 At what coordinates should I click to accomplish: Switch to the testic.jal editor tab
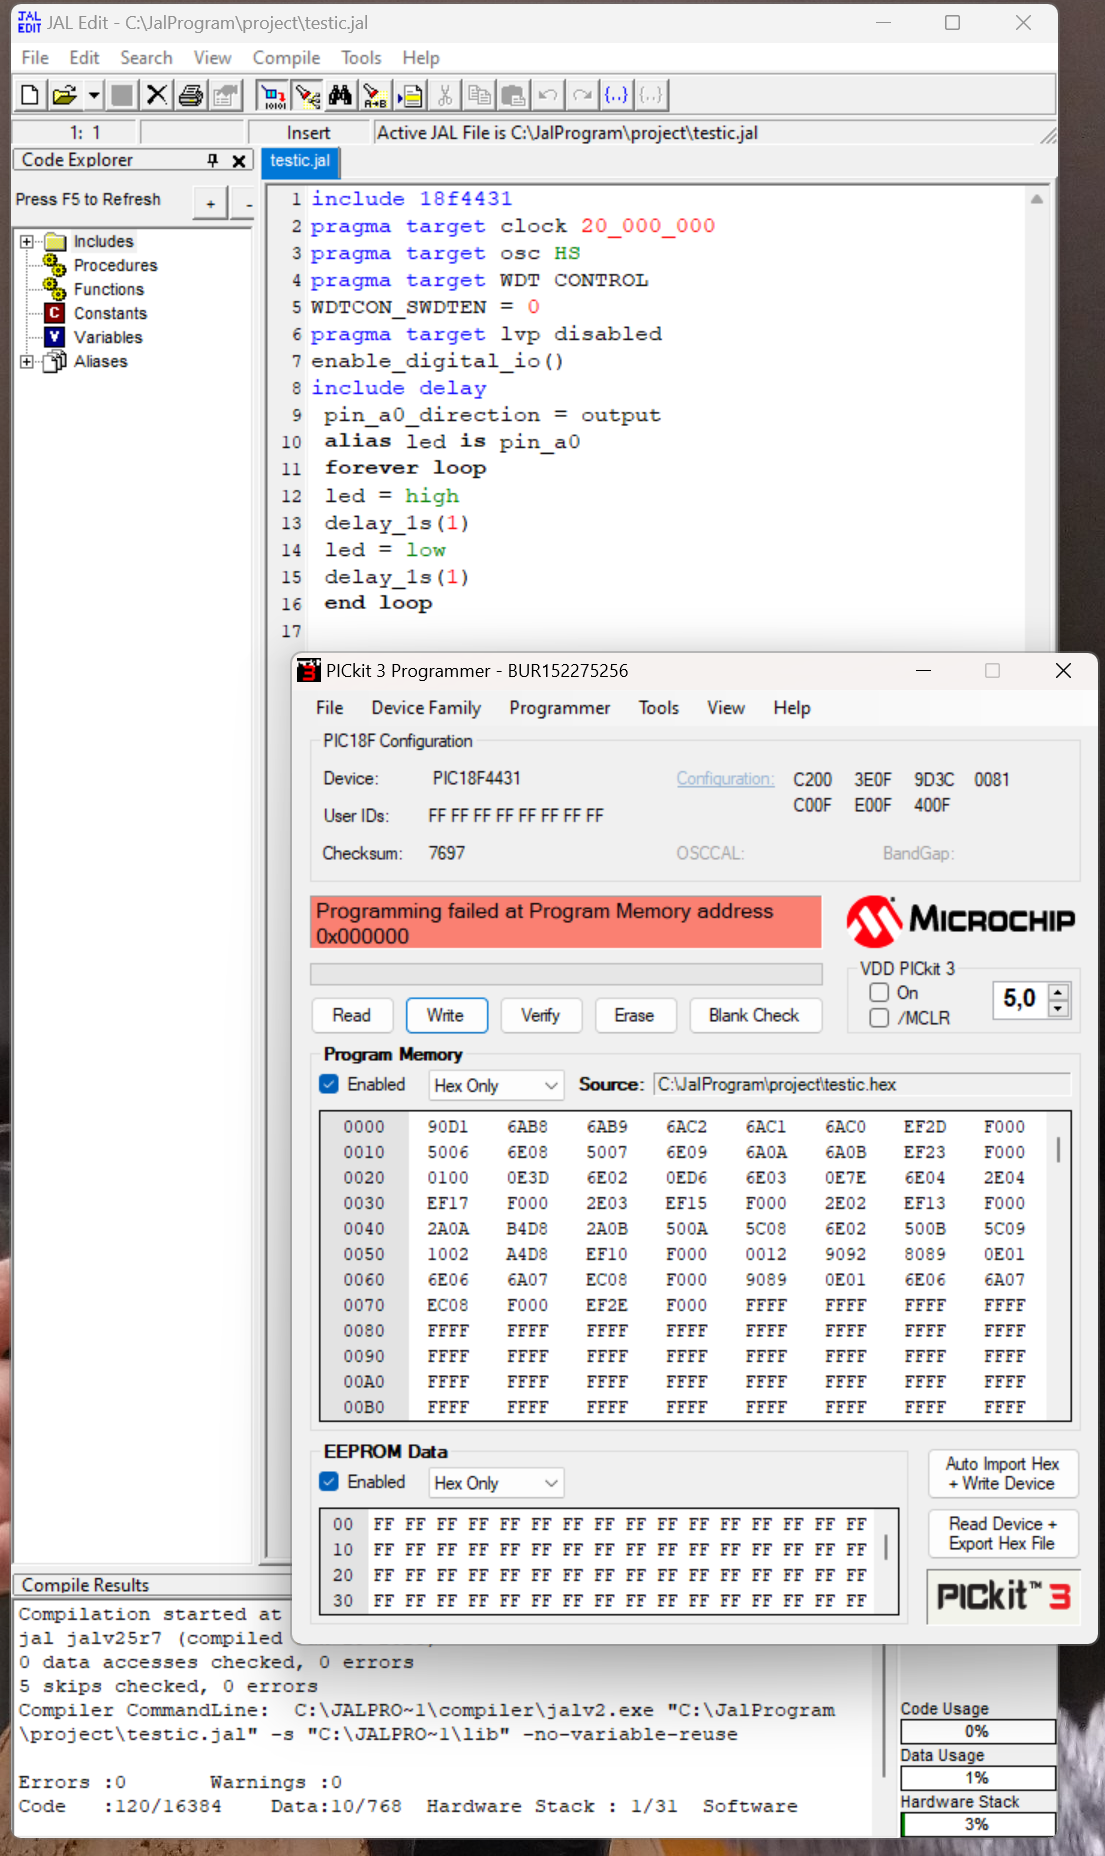point(300,161)
